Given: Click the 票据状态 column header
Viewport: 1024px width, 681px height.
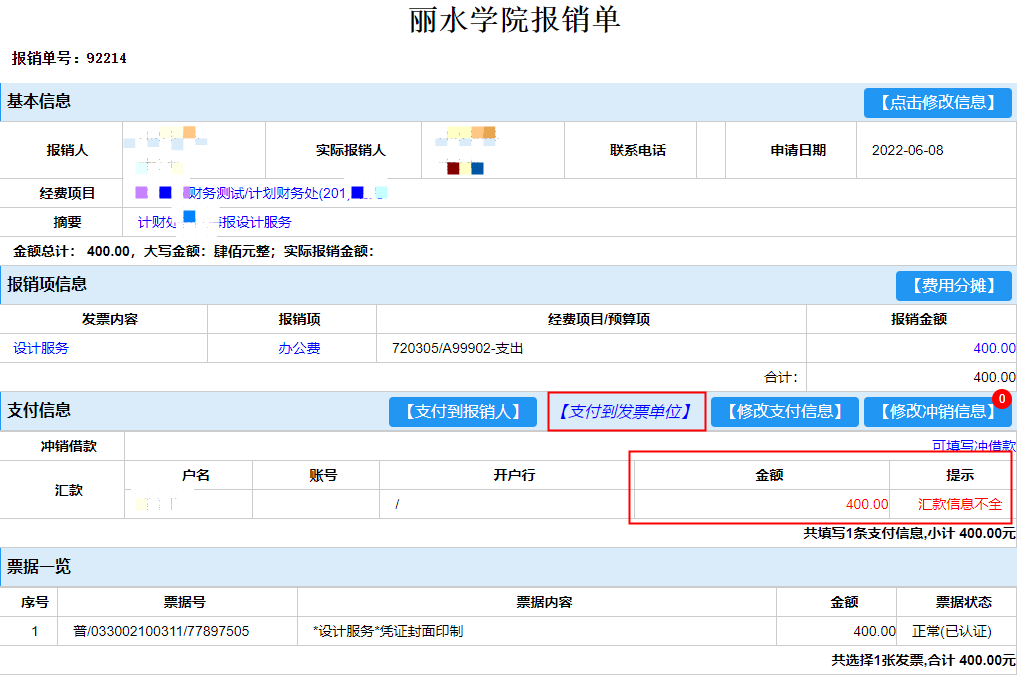Looking at the screenshot, I should tap(963, 602).
